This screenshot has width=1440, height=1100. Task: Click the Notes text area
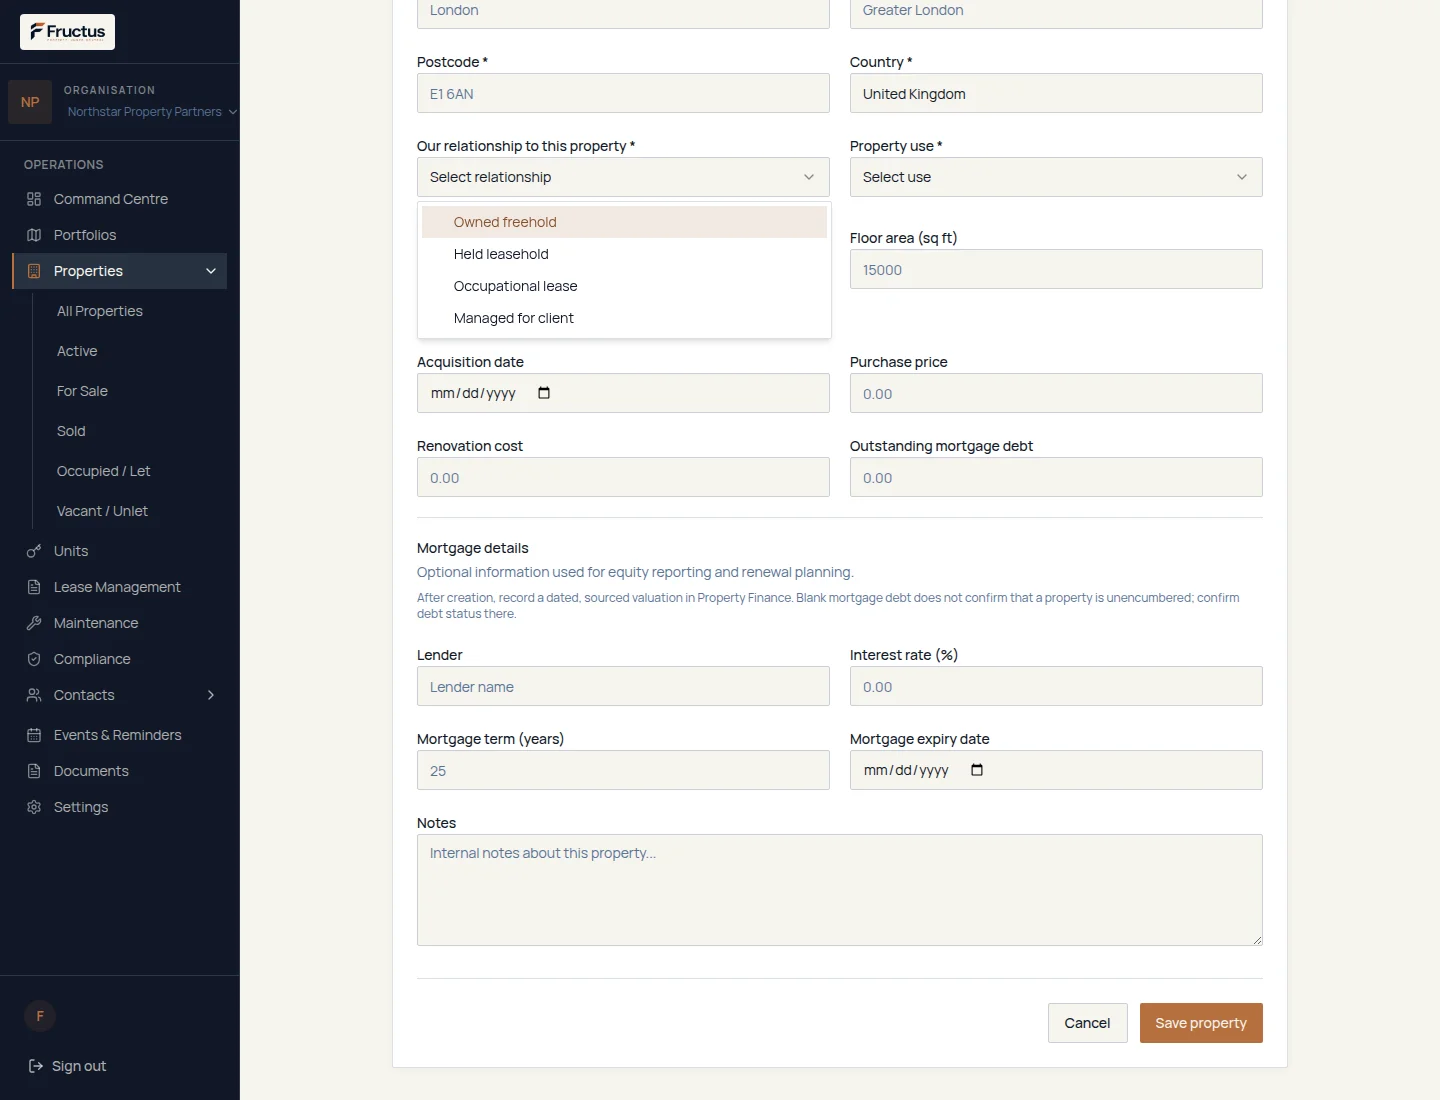840,890
